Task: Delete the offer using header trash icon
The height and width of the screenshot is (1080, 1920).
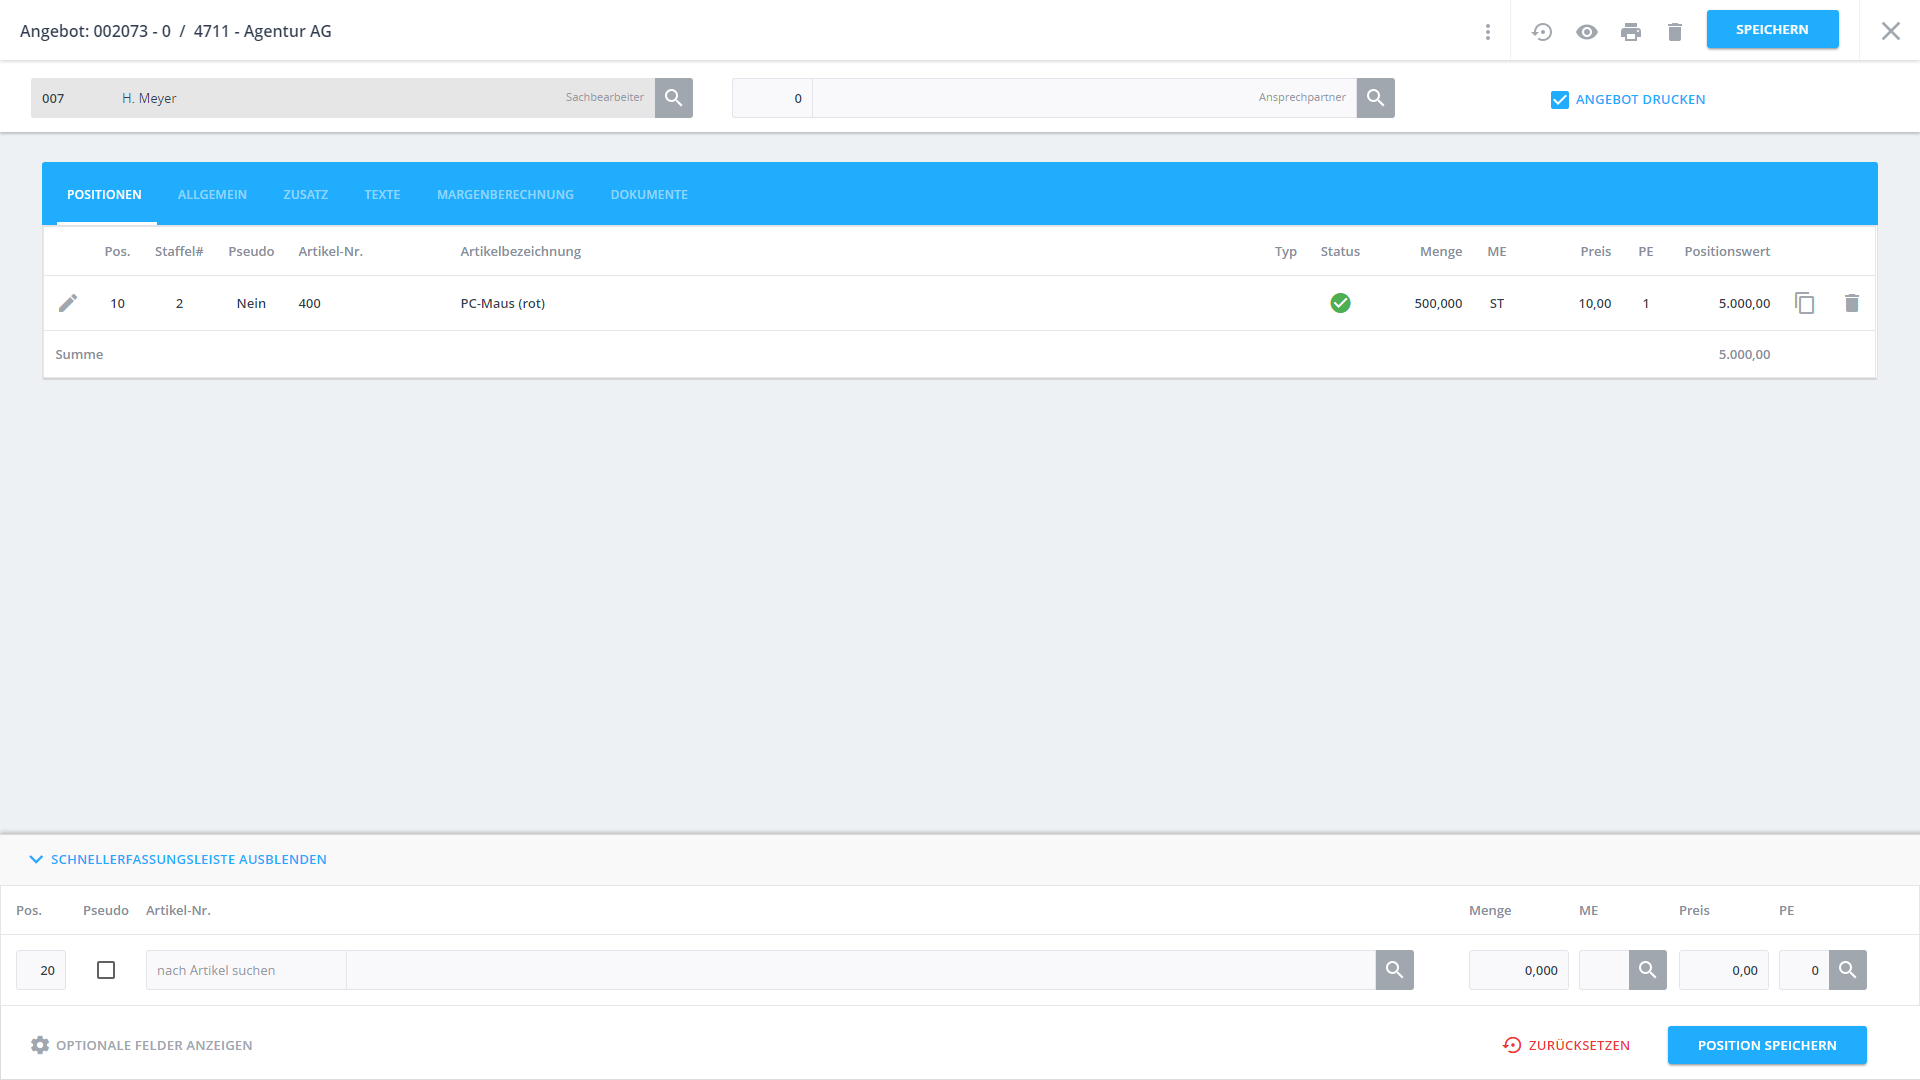Action: (1675, 32)
